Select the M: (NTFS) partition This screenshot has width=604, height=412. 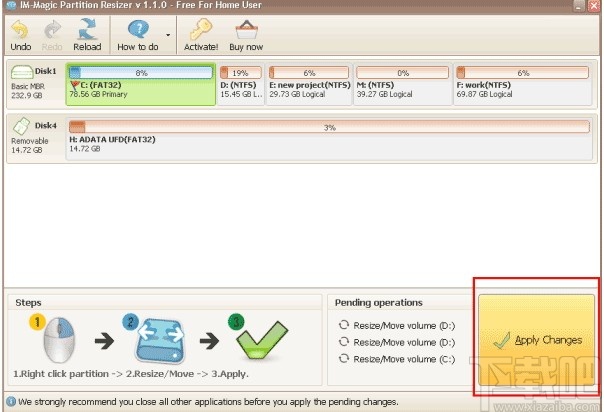pos(403,85)
